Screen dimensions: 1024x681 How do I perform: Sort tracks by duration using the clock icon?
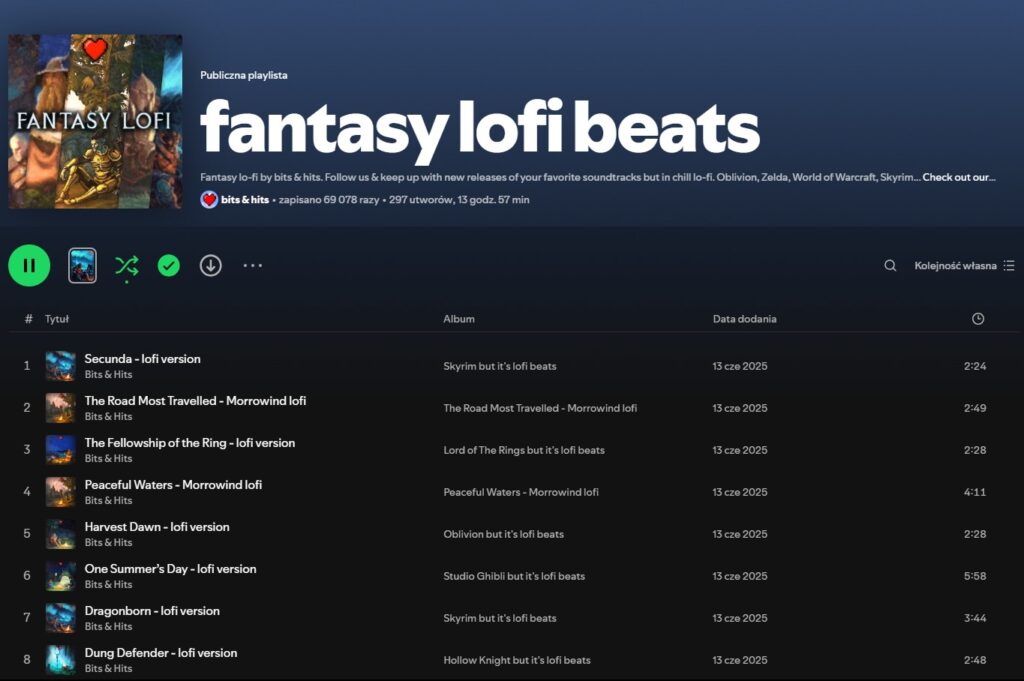(x=977, y=318)
